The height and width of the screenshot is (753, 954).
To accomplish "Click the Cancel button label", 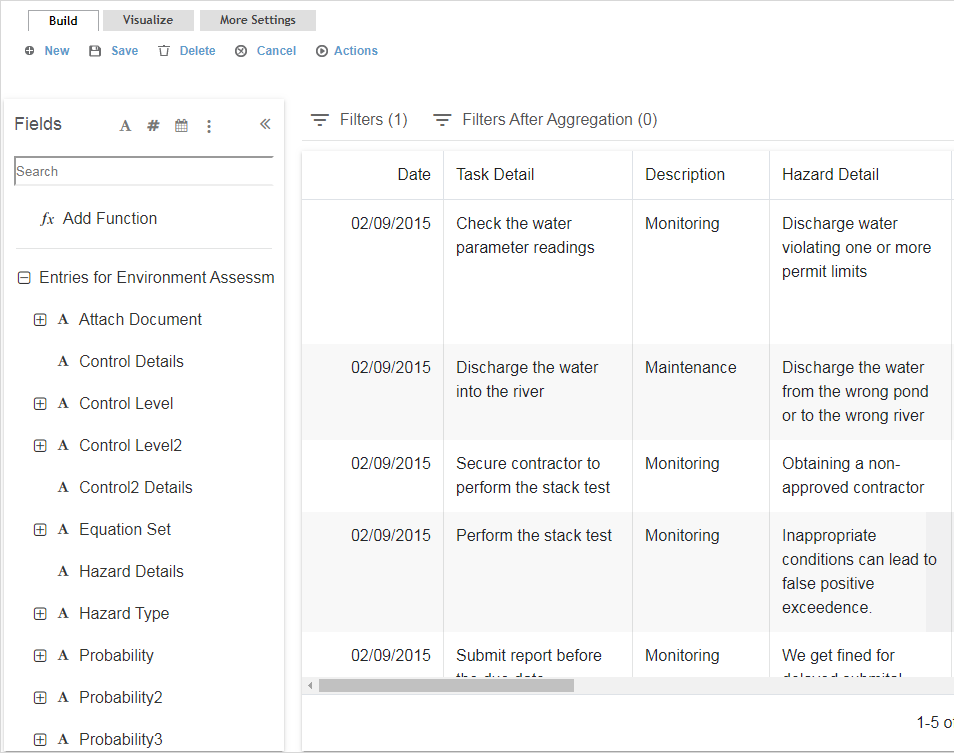I will pyautogui.click(x=276, y=51).
